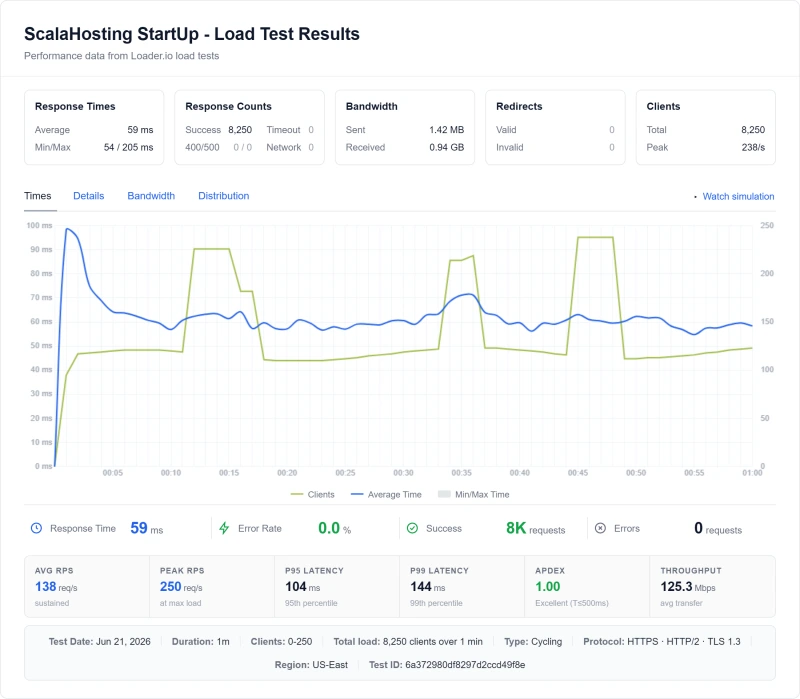Viewport: 800px width, 699px height.
Task: Click the Redirects card heading
Action: click(x=519, y=106)
